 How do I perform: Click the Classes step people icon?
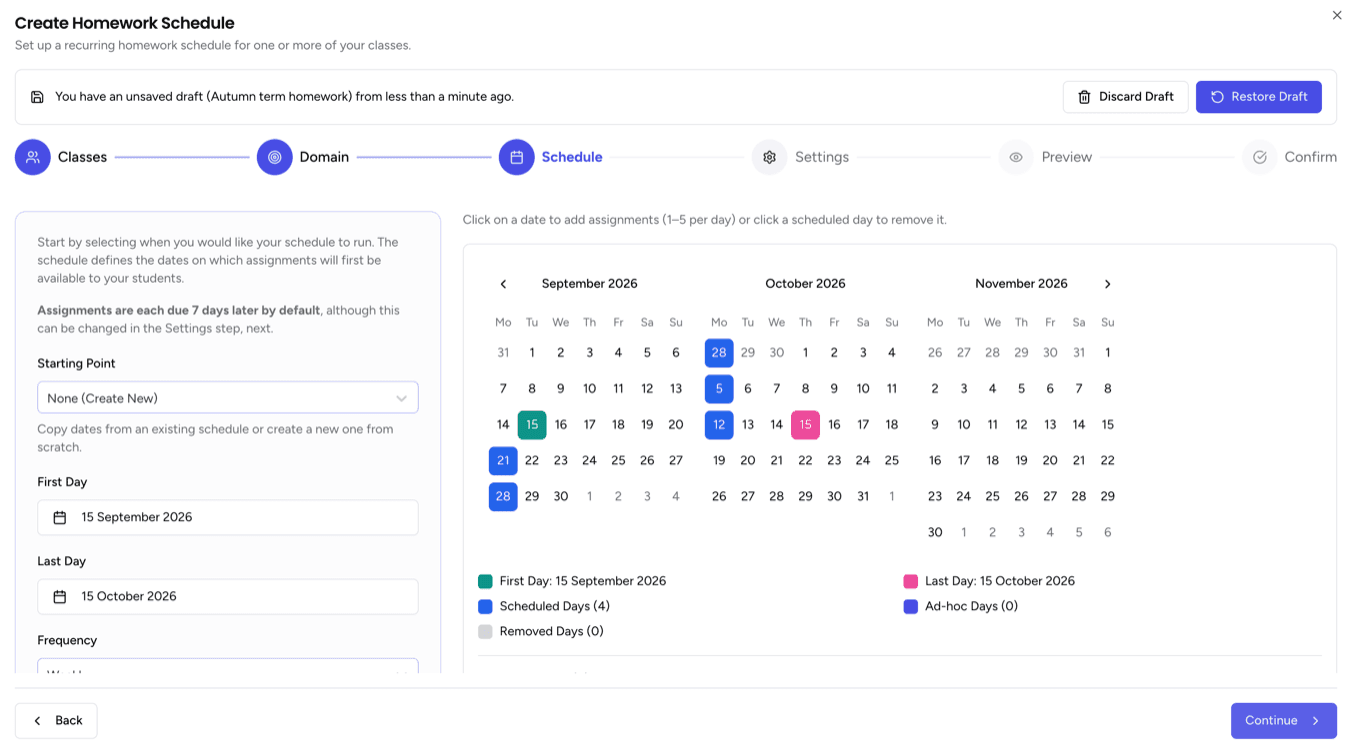tap(33, 157)
